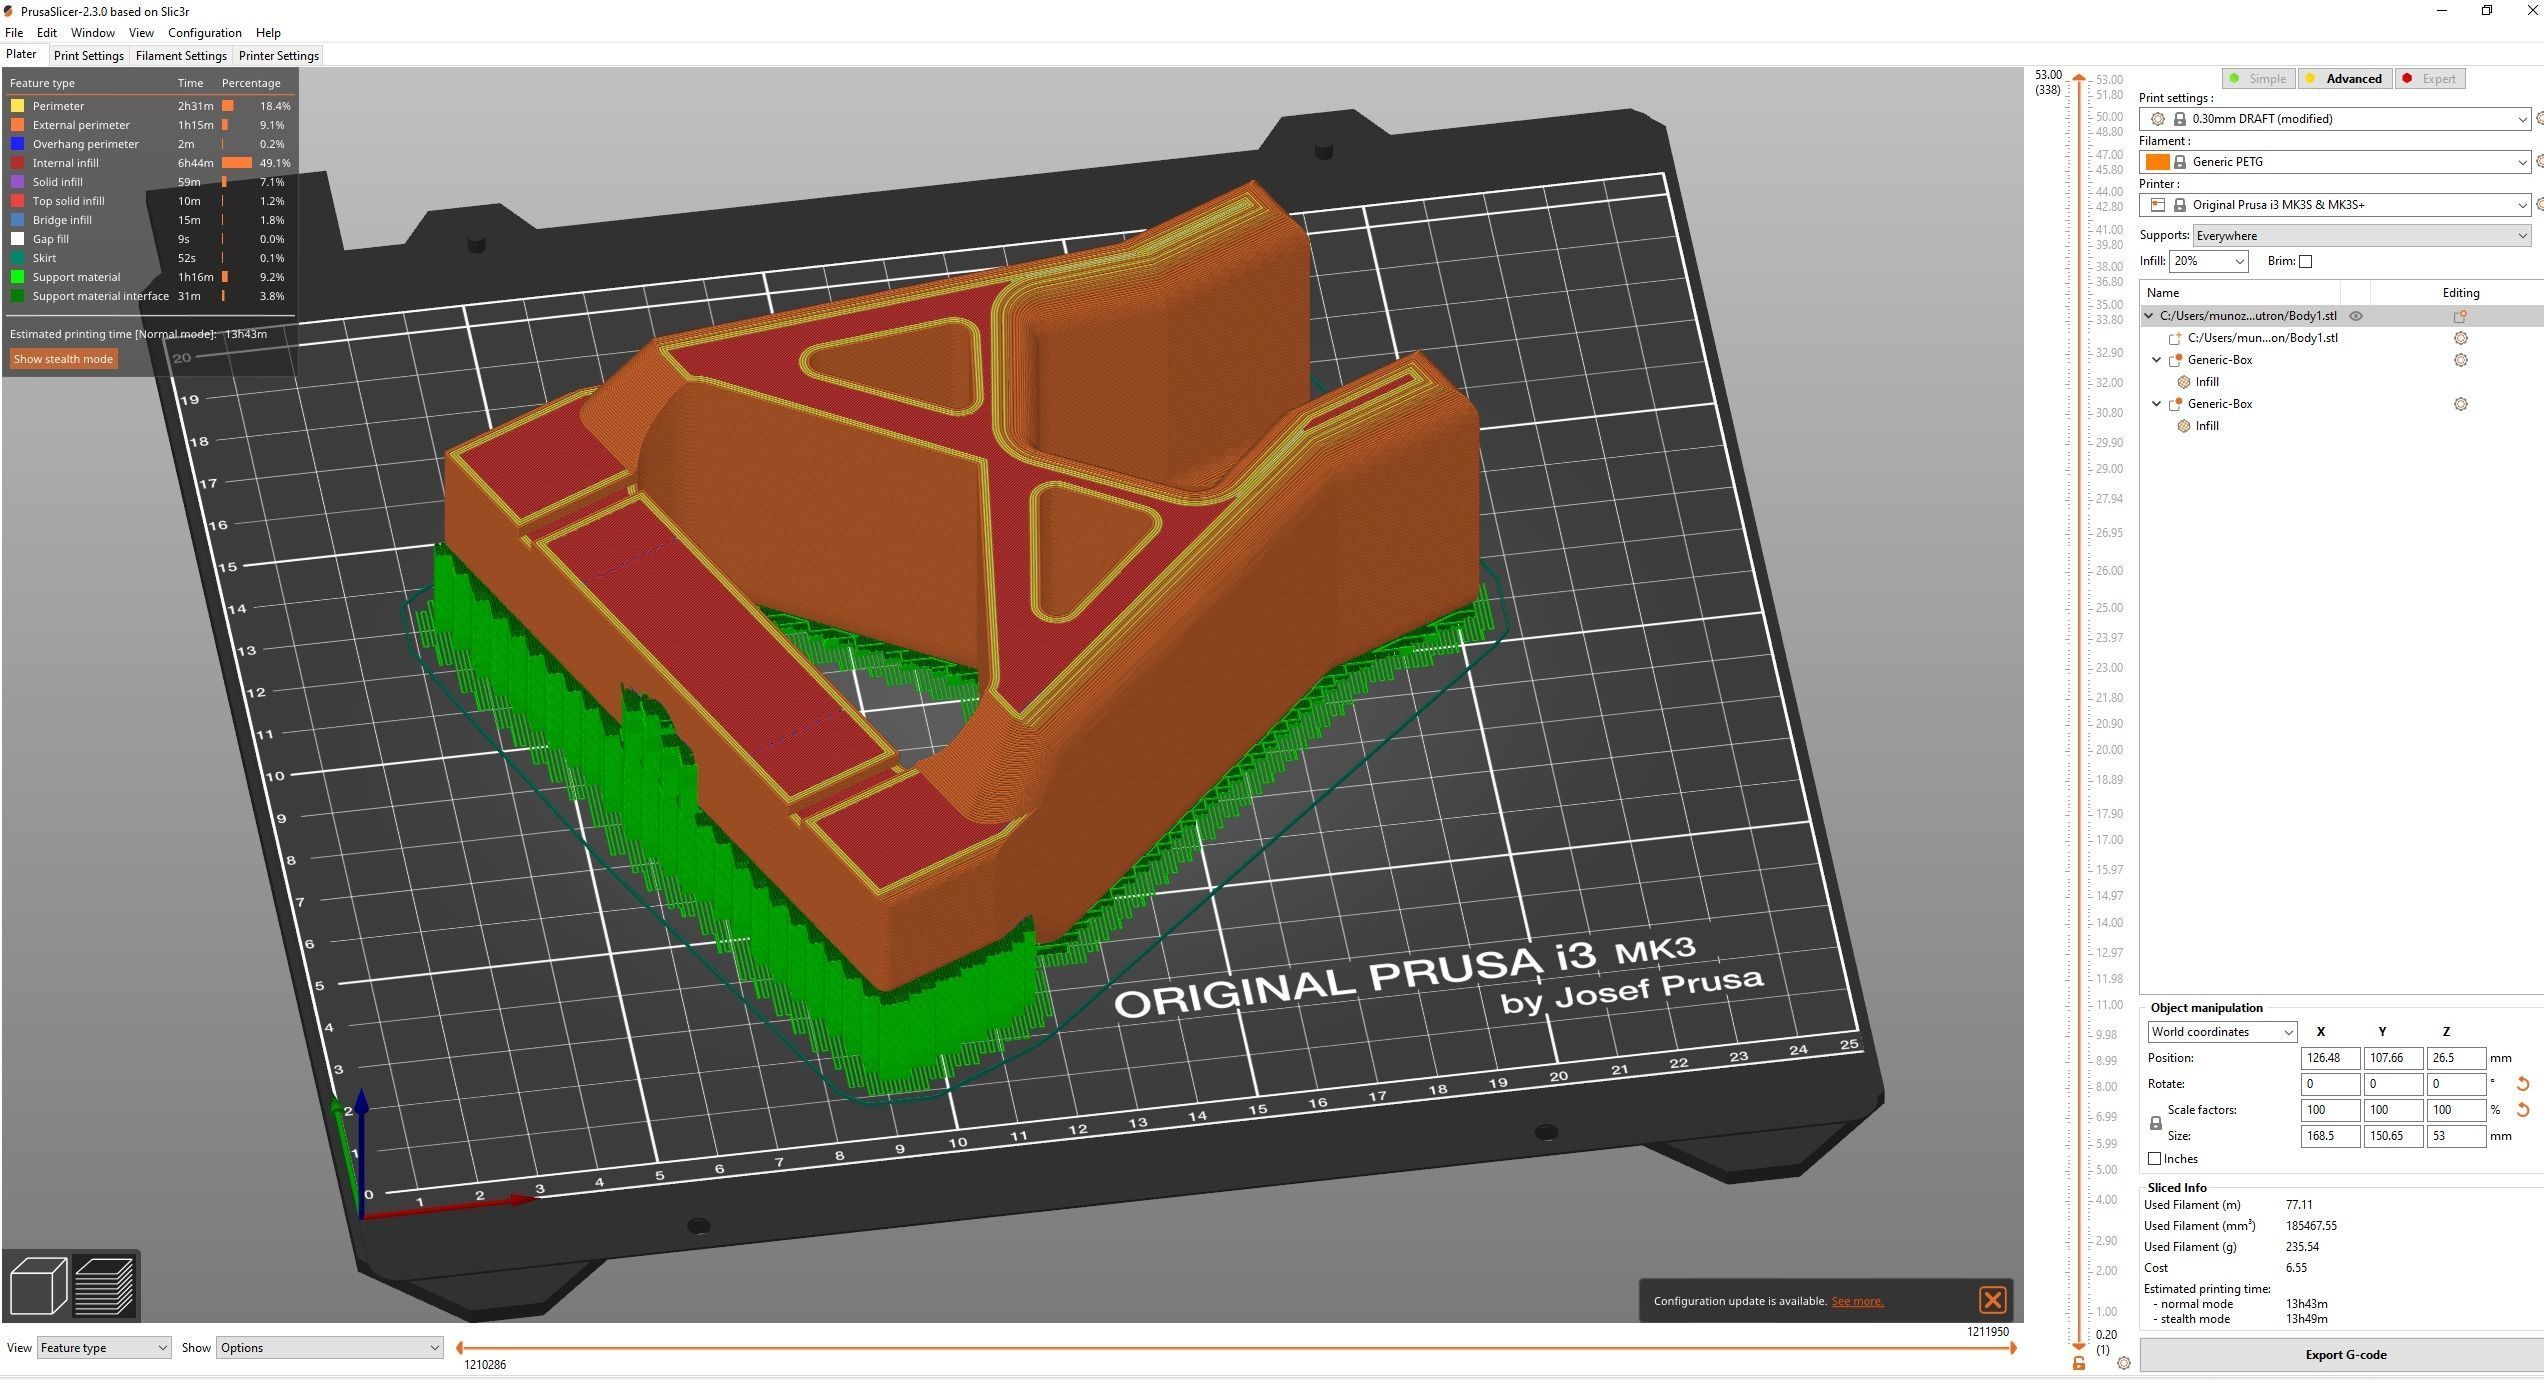
Task: Open the Infill percentage dropdown
Action: tap(2208, 262)
